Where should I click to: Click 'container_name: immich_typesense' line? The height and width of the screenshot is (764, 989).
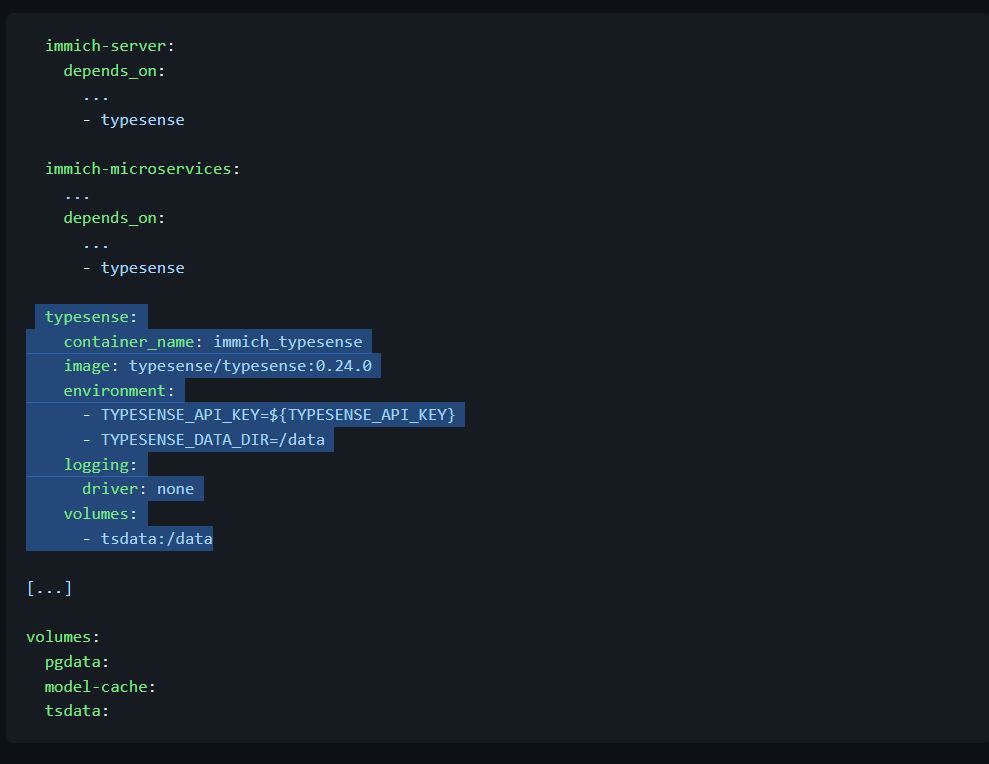(213, 342)
